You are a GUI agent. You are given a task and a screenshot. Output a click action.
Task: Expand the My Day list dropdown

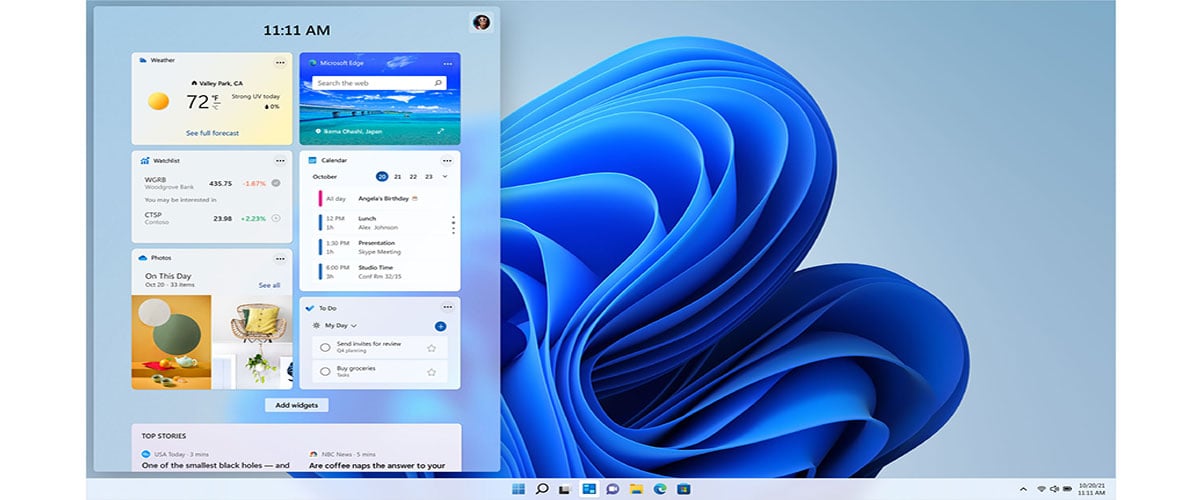pyautogui.click(x=354, y=326)
